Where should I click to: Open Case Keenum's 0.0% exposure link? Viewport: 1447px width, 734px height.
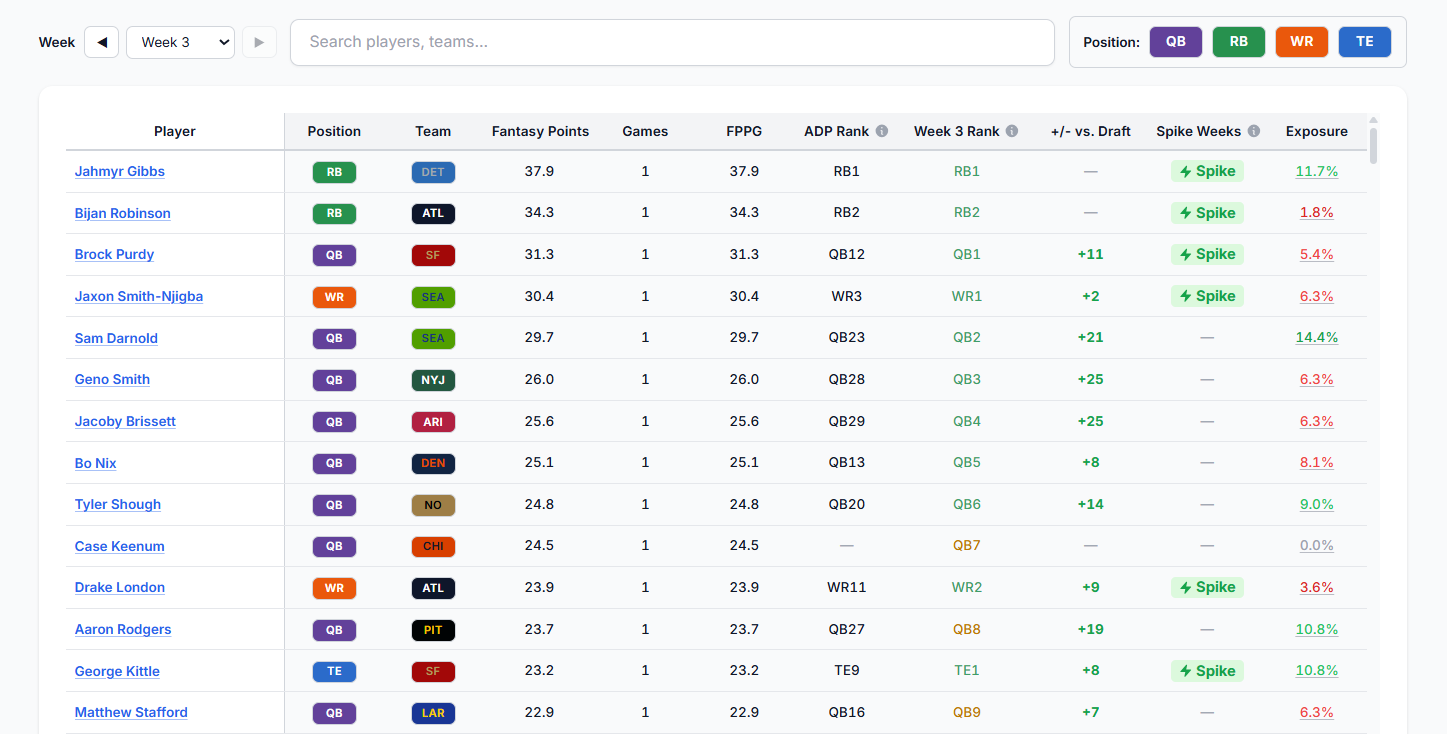coord(1316,546)
